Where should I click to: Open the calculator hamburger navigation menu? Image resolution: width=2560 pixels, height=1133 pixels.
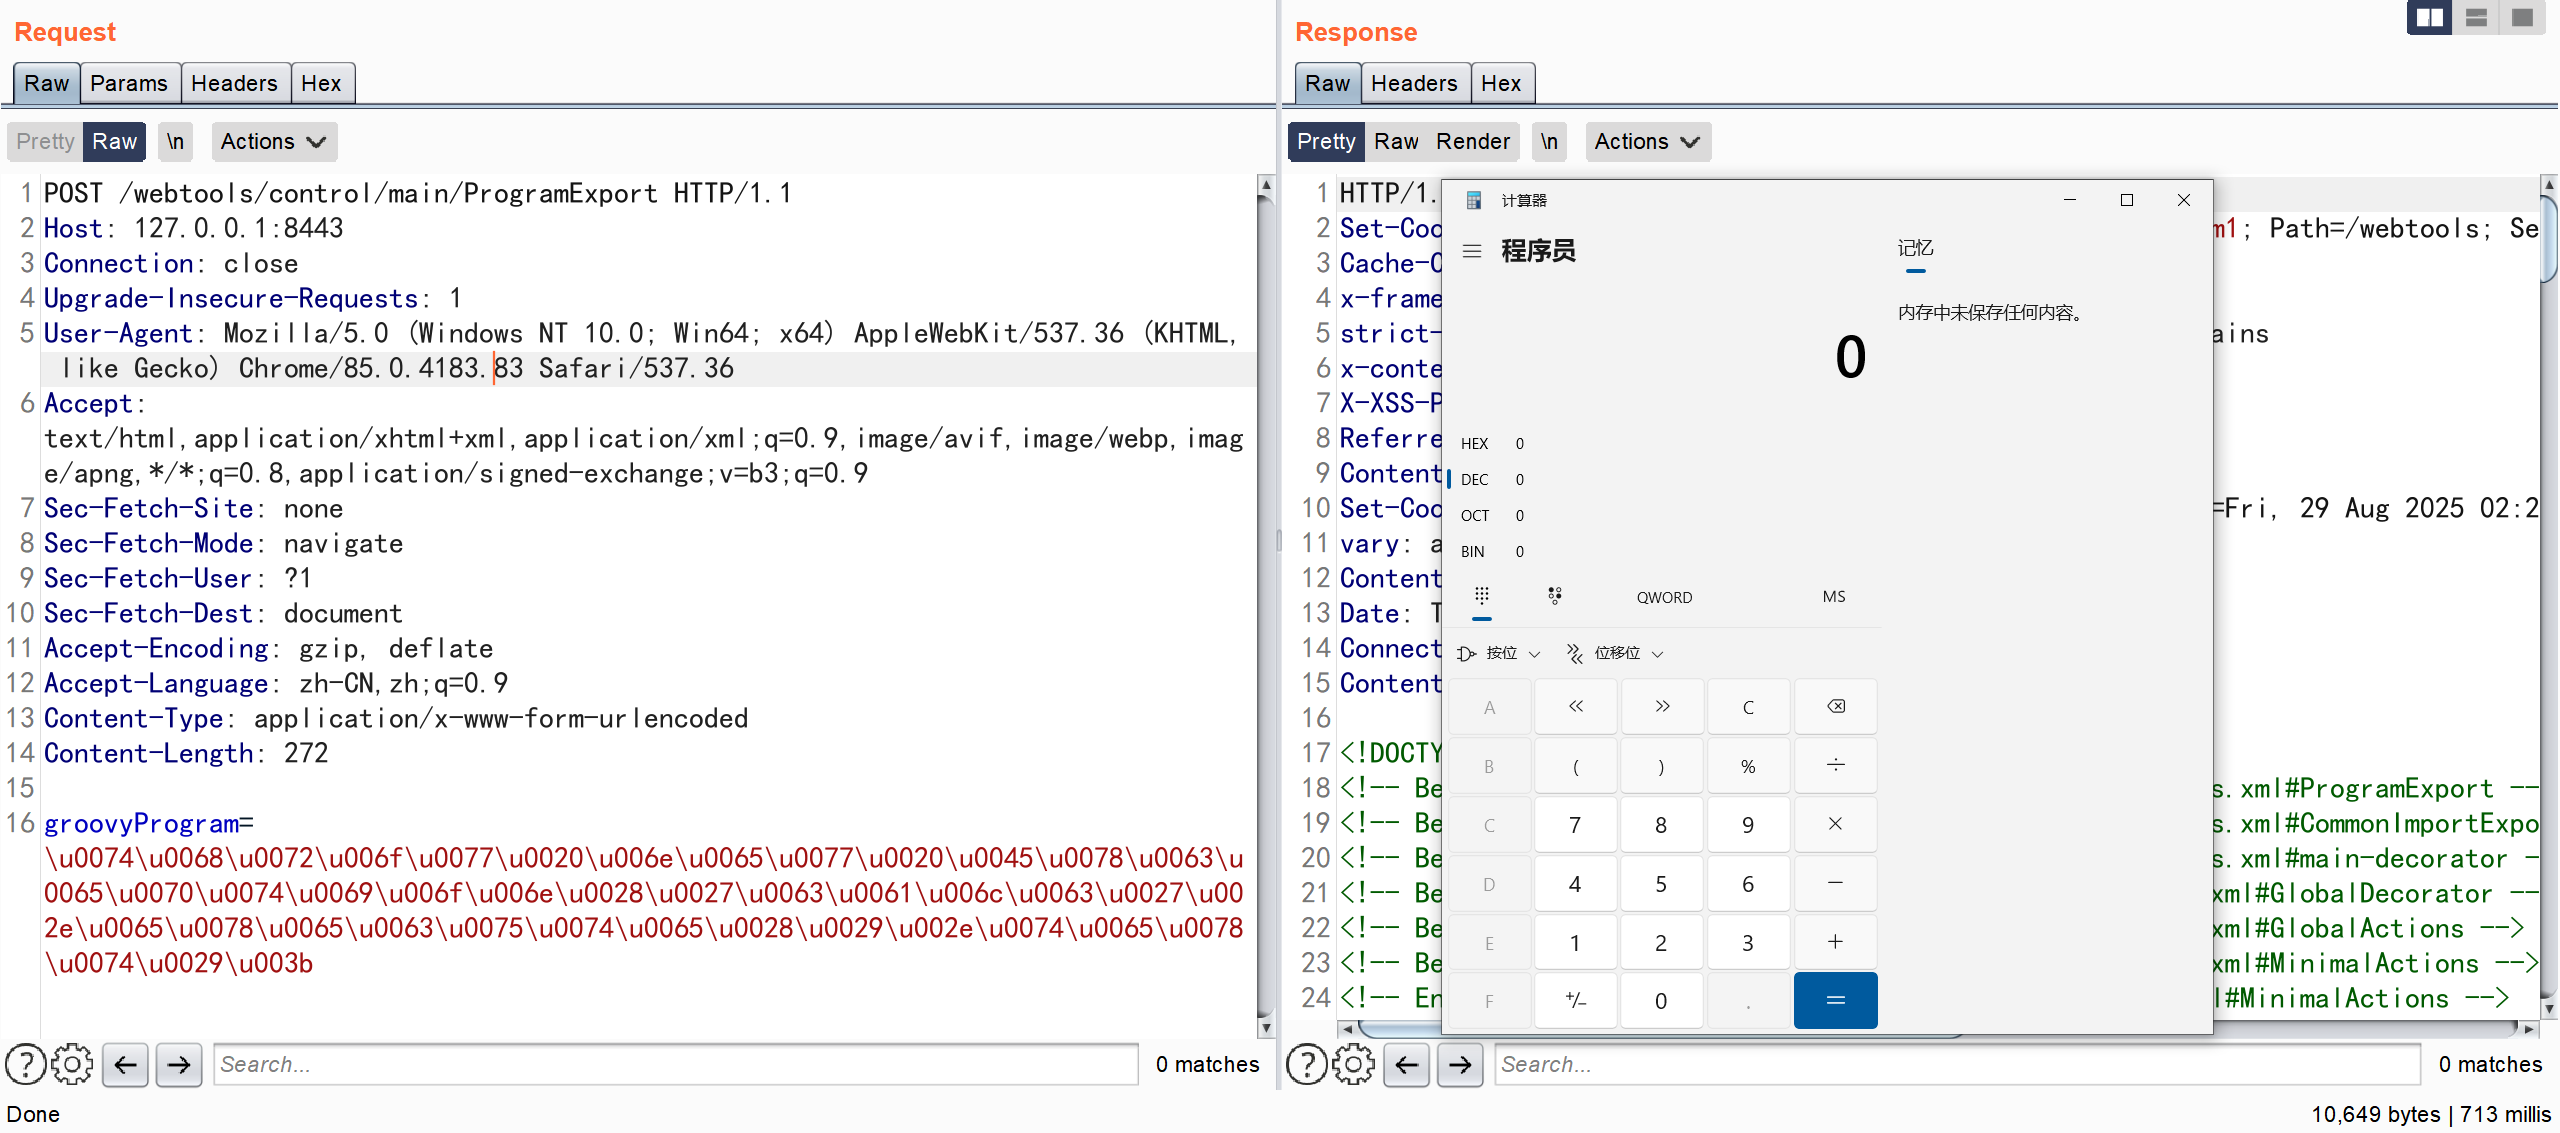tap(1471, 251)
